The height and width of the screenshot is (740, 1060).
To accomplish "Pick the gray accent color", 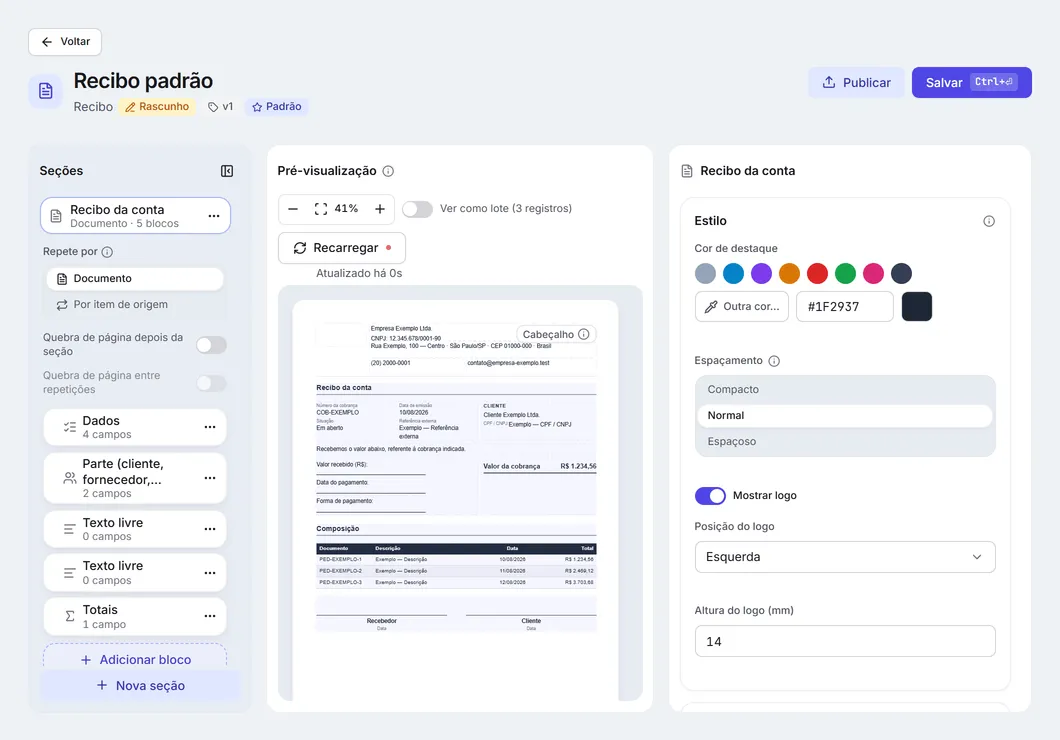I will tap(705, 274).
